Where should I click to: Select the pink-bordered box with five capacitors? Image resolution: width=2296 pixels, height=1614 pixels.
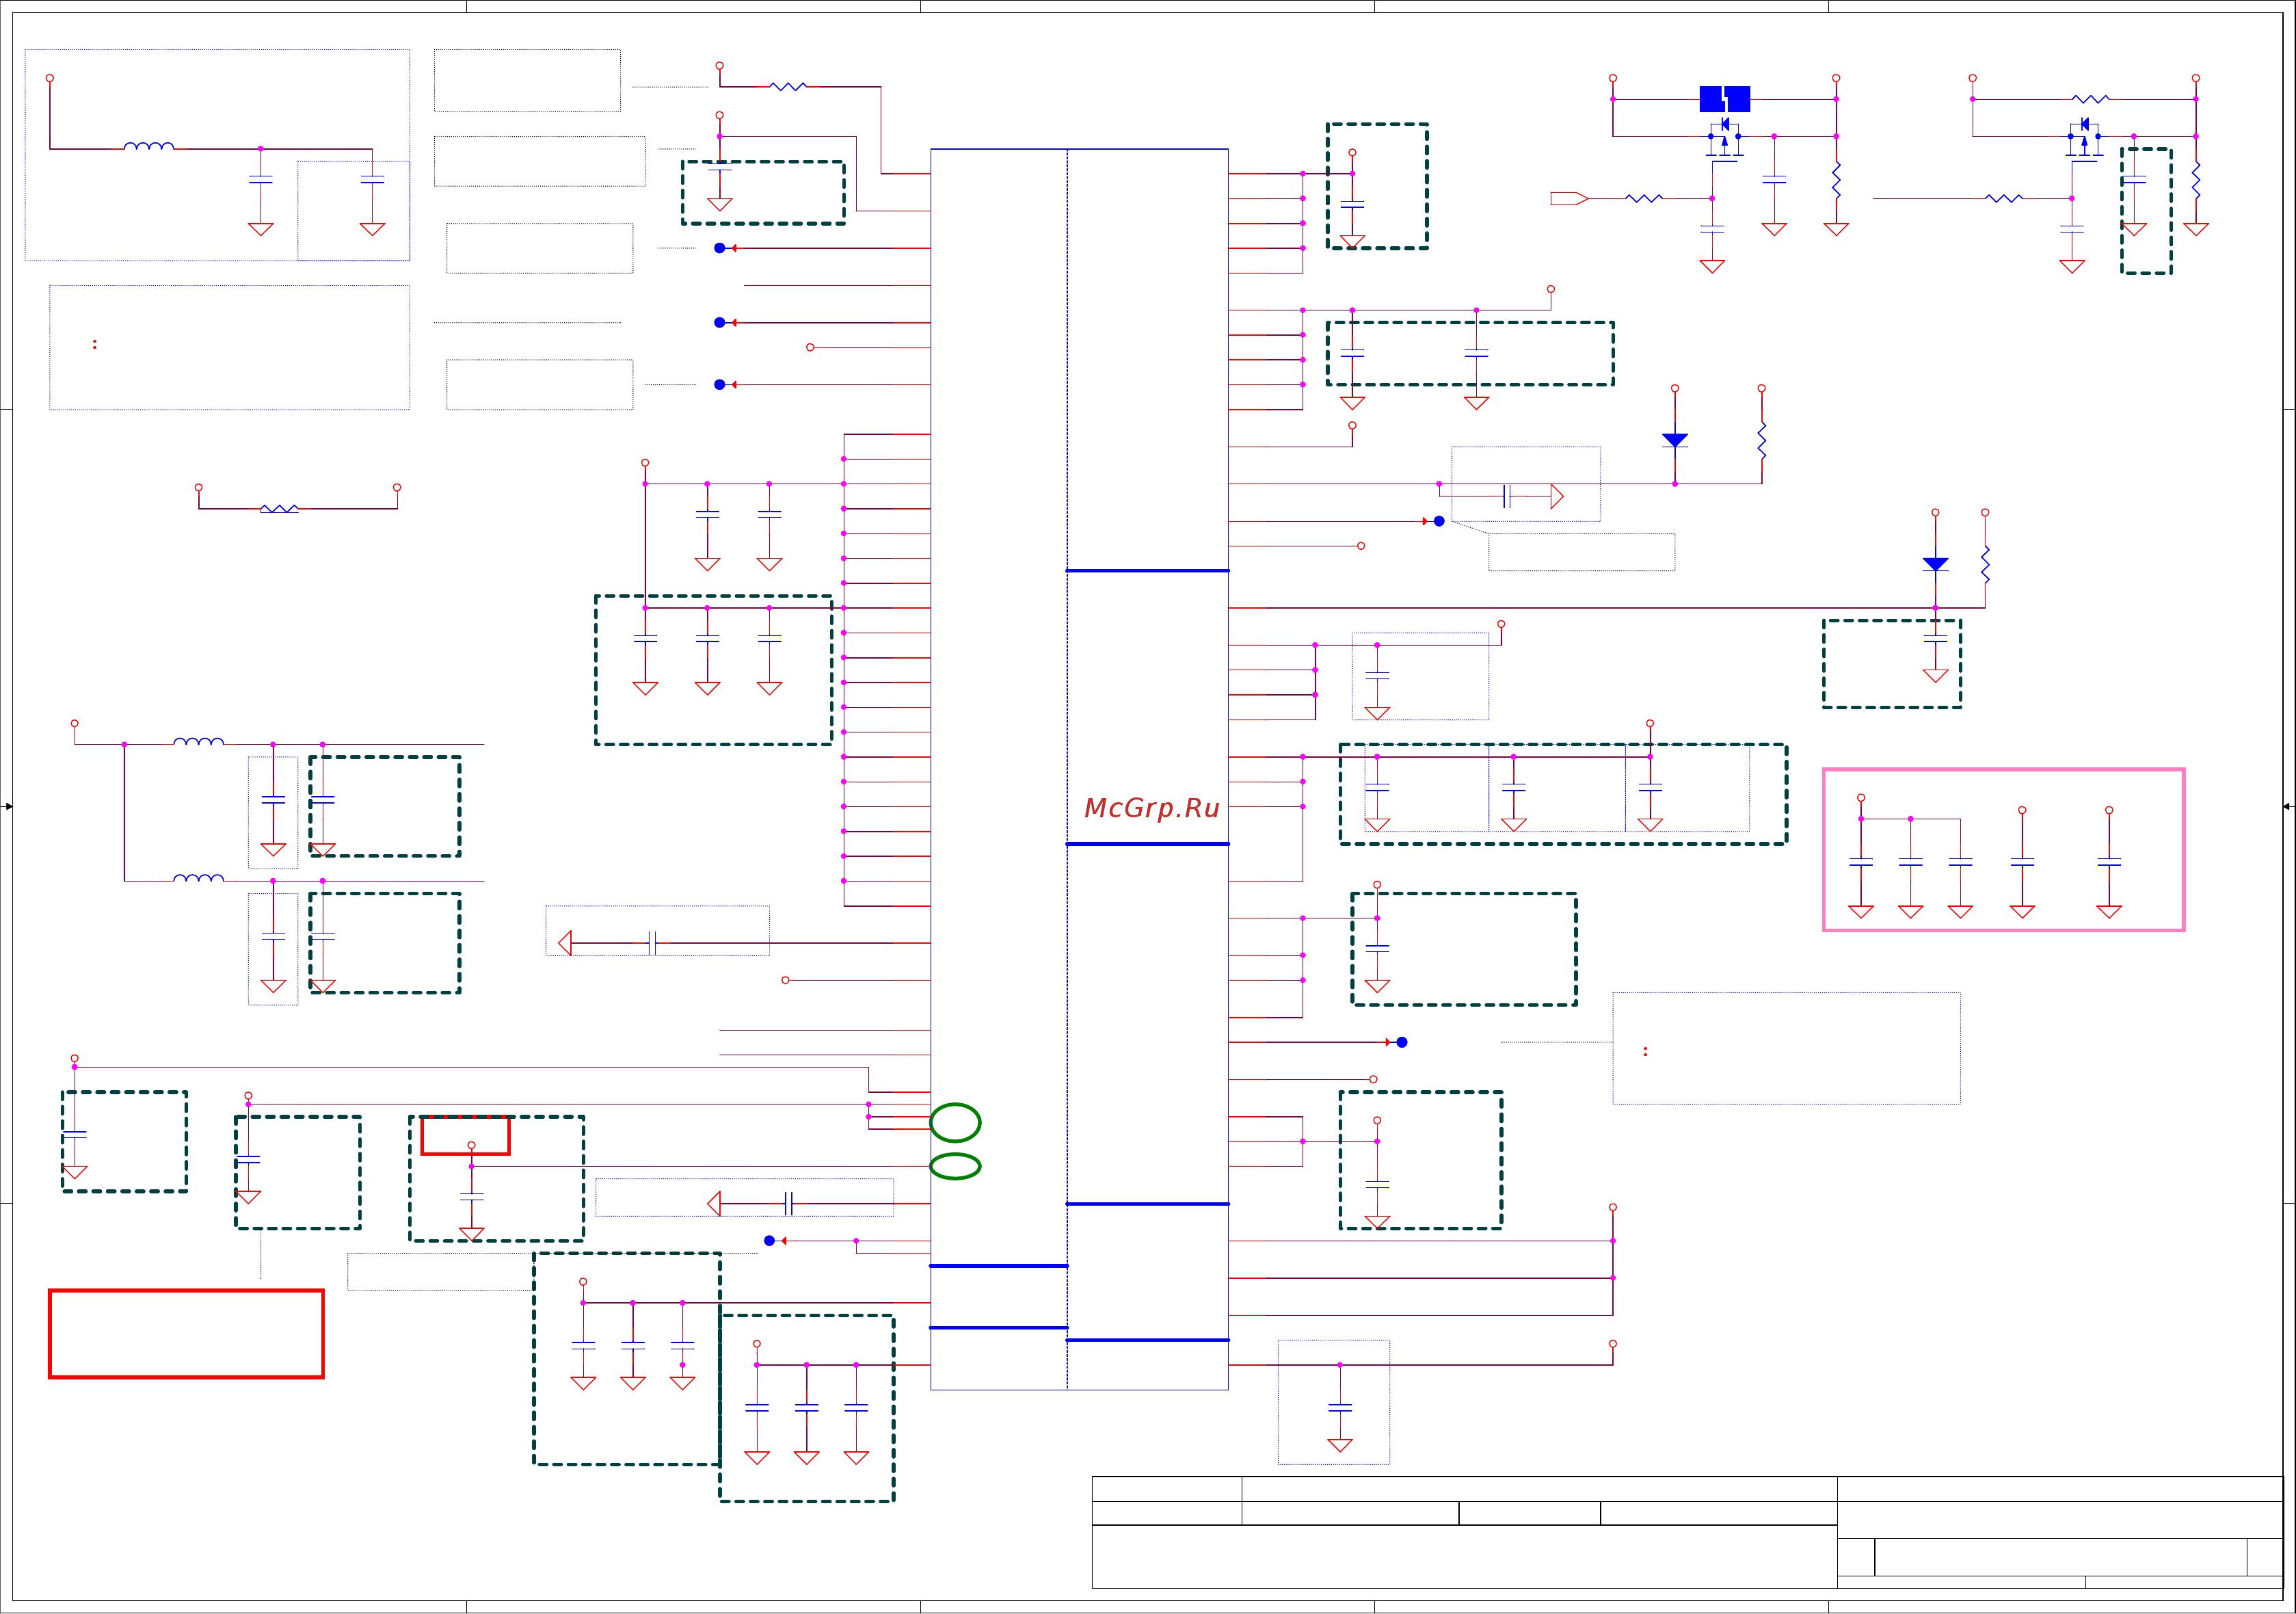pos(2003,850)
